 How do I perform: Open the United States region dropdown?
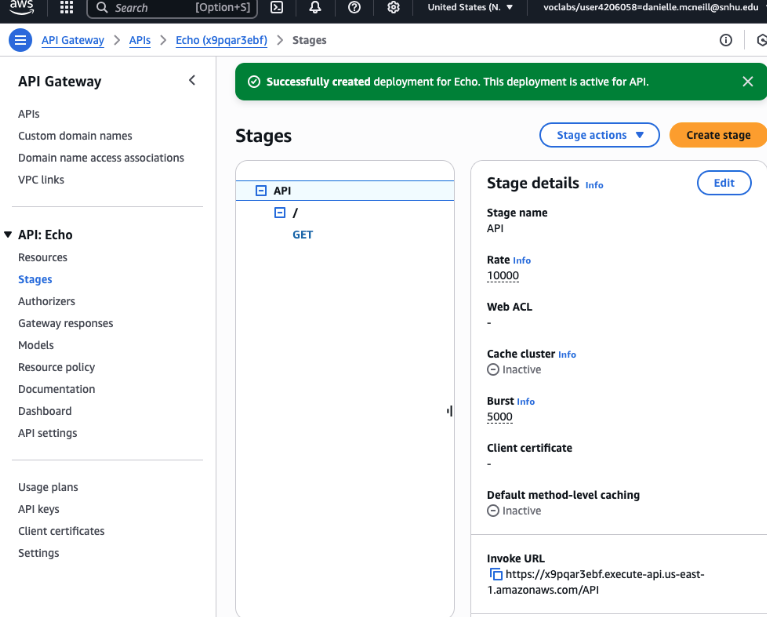[470, 7]
